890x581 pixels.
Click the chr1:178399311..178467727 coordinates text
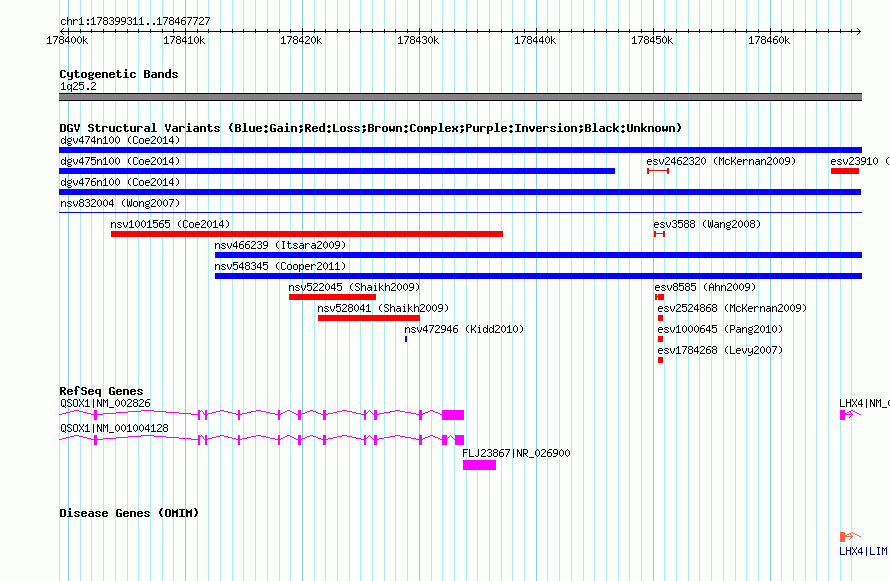coord(135,22)
